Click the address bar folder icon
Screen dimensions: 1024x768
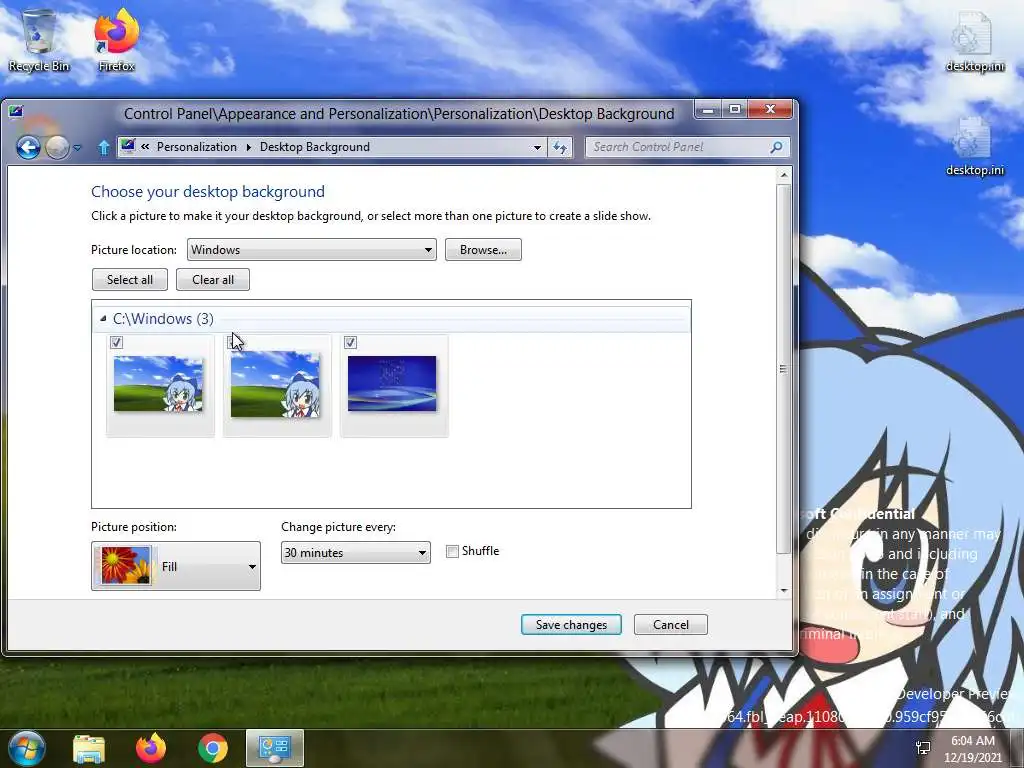click(128, 146)
